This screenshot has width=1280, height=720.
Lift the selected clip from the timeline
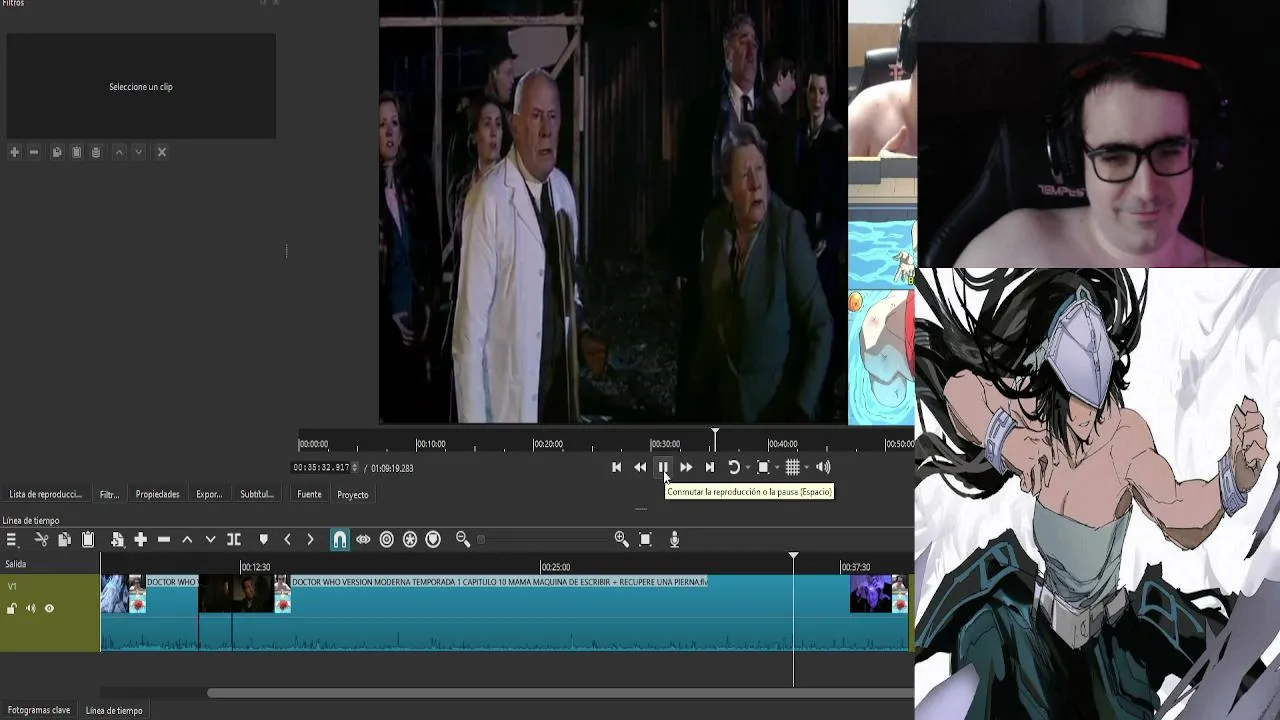click(187, 540)
